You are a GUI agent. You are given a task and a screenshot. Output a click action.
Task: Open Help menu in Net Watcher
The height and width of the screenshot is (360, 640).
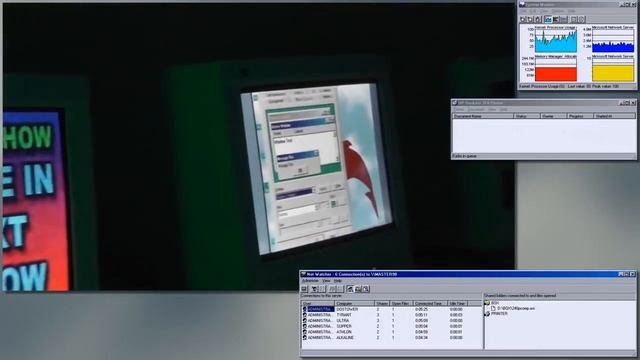coord(338,281)
